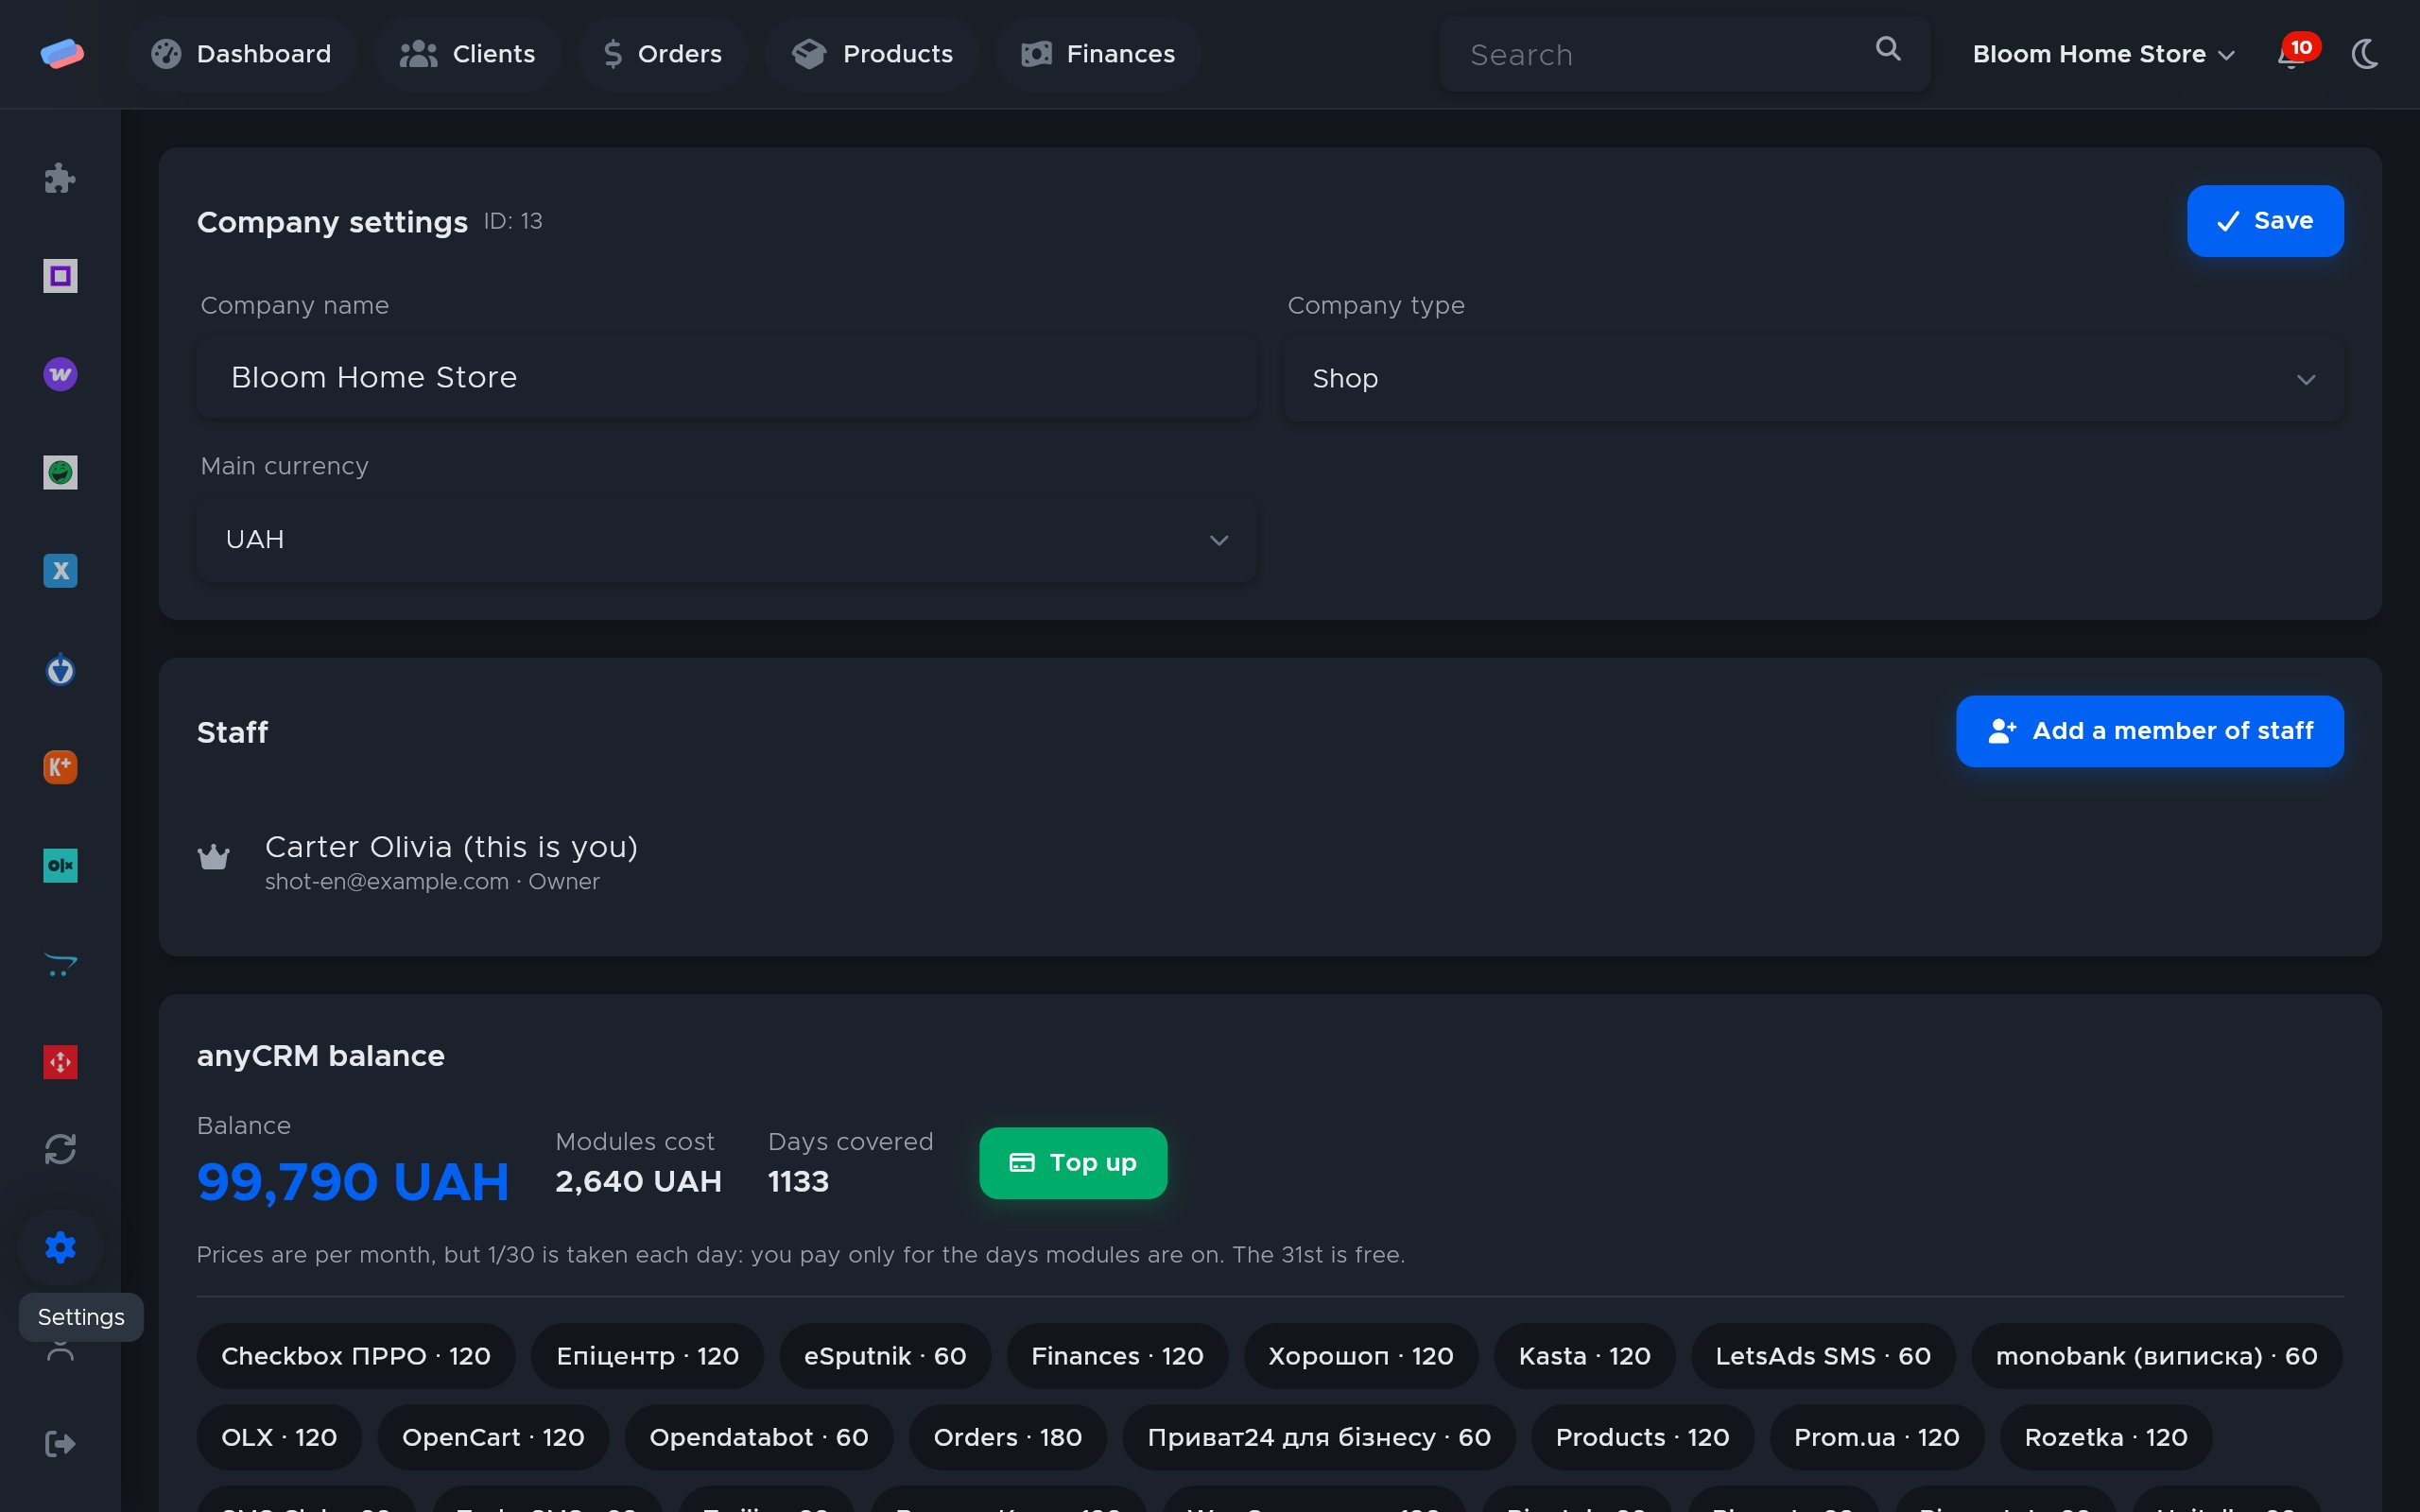Click the LetsAds SMS · 60 module chip
The image size is (2420, 1512).
coord(1823,1356)
